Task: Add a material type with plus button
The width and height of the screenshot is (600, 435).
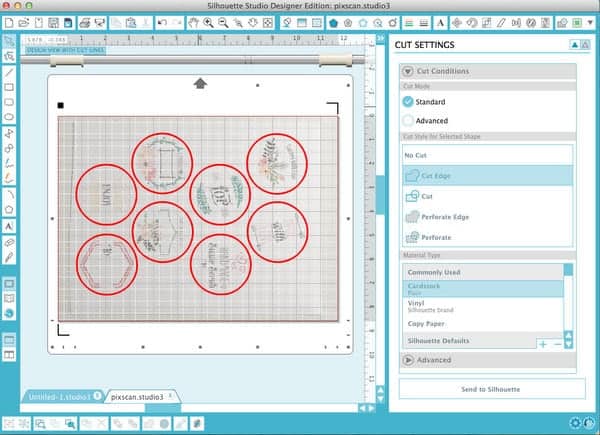Action: coord(543,344)
